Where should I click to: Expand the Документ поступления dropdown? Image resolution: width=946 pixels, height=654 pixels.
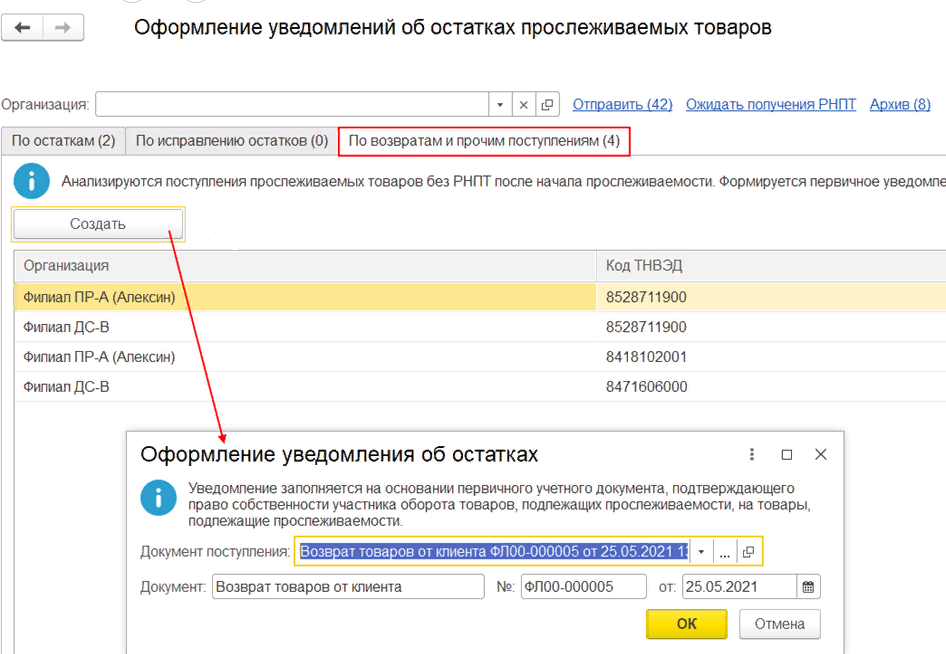(x=702, y=552)
